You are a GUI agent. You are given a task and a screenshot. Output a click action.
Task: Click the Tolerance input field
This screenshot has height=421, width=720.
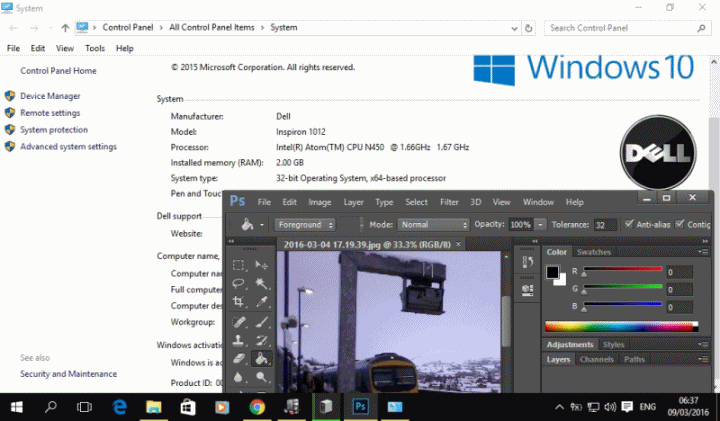click(605, 225)
